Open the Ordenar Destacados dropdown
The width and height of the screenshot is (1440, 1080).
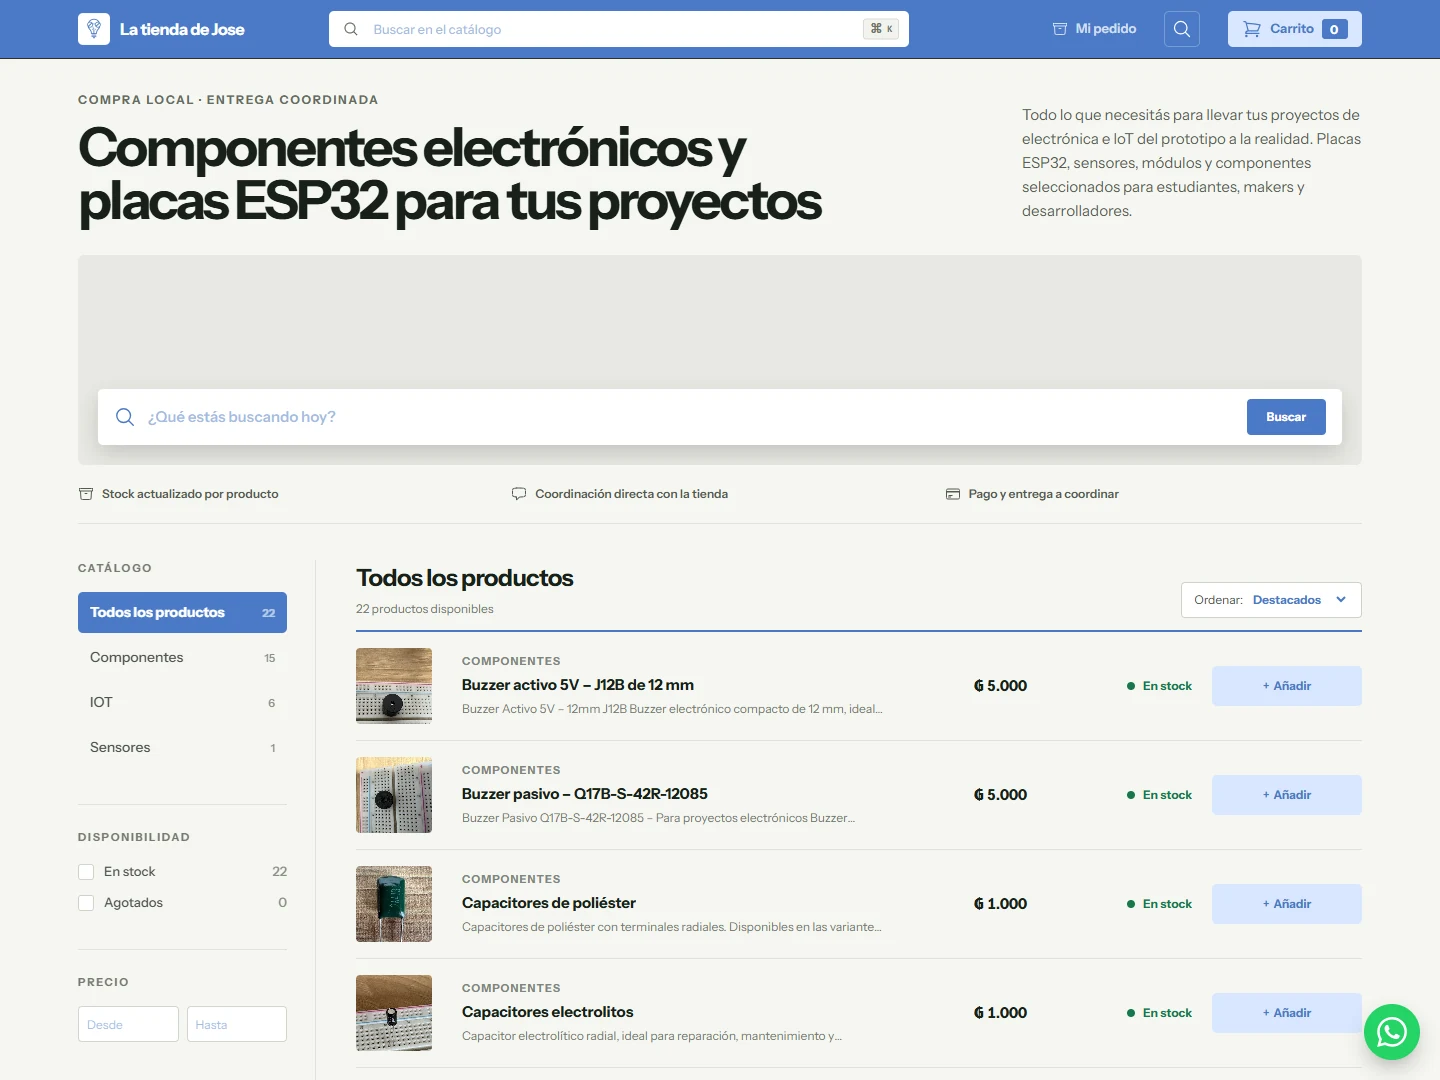click(x=1271, y=600)
